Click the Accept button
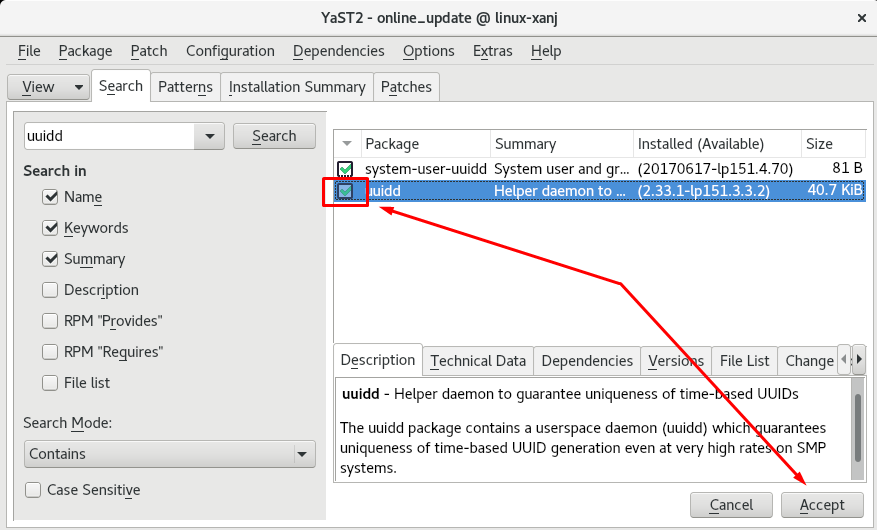This screenshot has width=877, height=530. coord(822,505)
